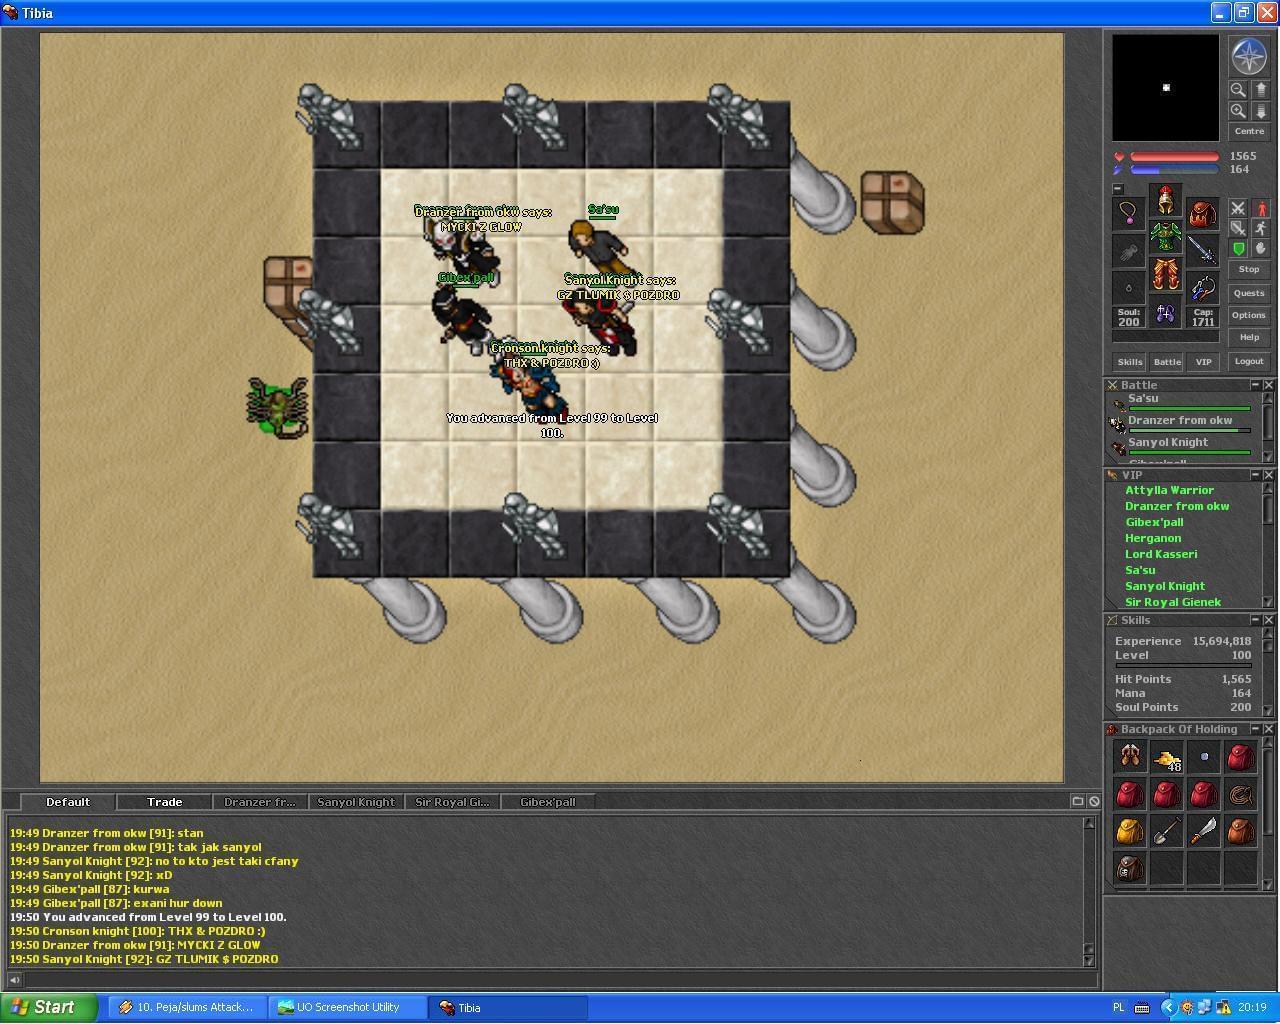
Task: Switch to the Trade chat tab
Action: pyautogui.click(x=164, y=802)
